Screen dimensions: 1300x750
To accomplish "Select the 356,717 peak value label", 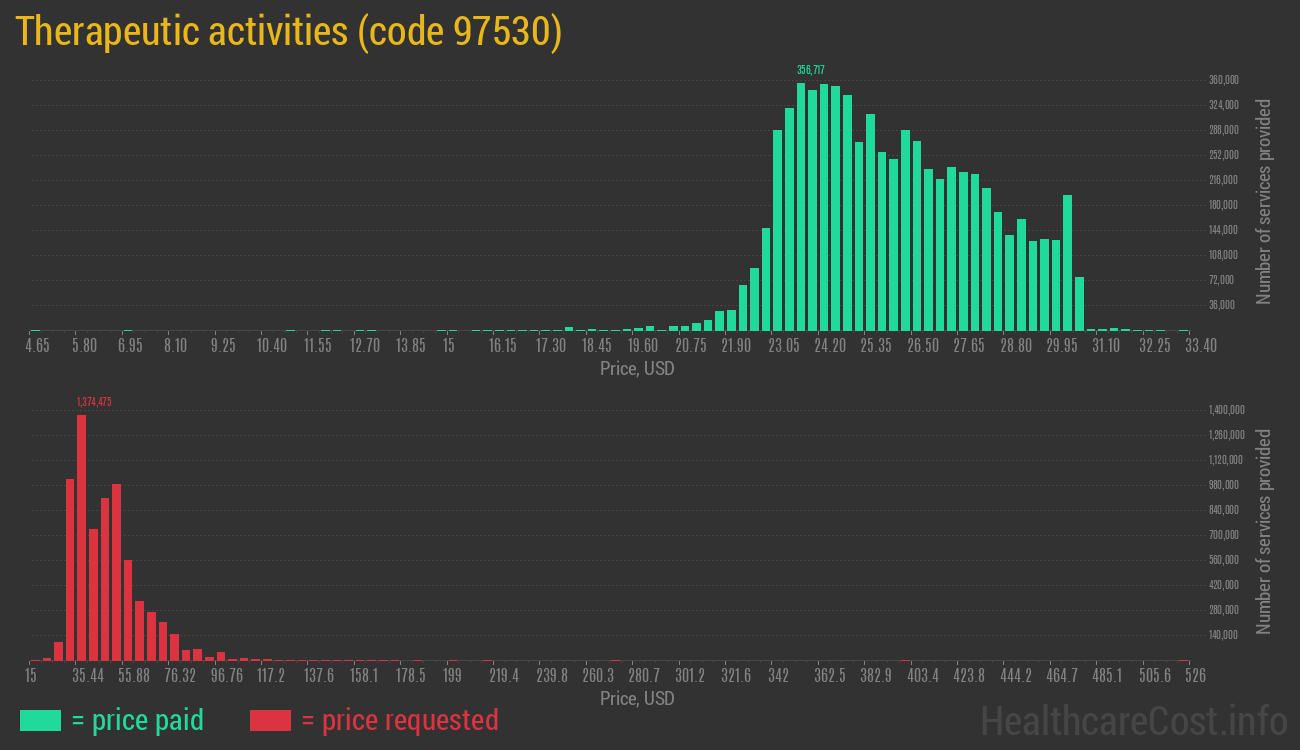I will (x=810, y=70).
